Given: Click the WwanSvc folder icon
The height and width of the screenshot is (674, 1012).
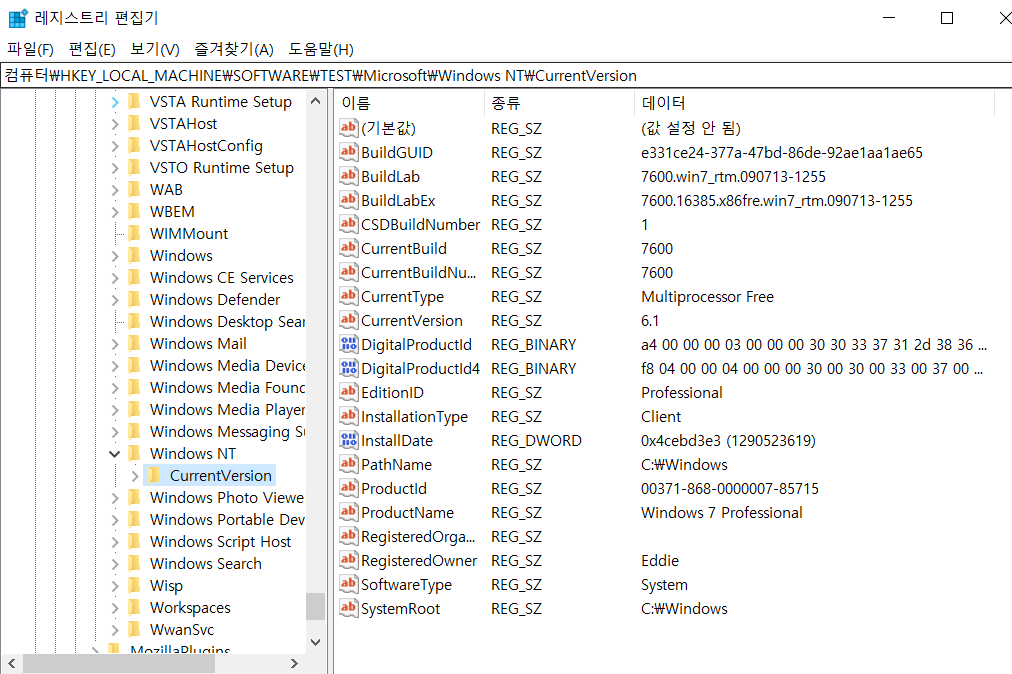Looking at the screenshot, I should pos(134,628).
